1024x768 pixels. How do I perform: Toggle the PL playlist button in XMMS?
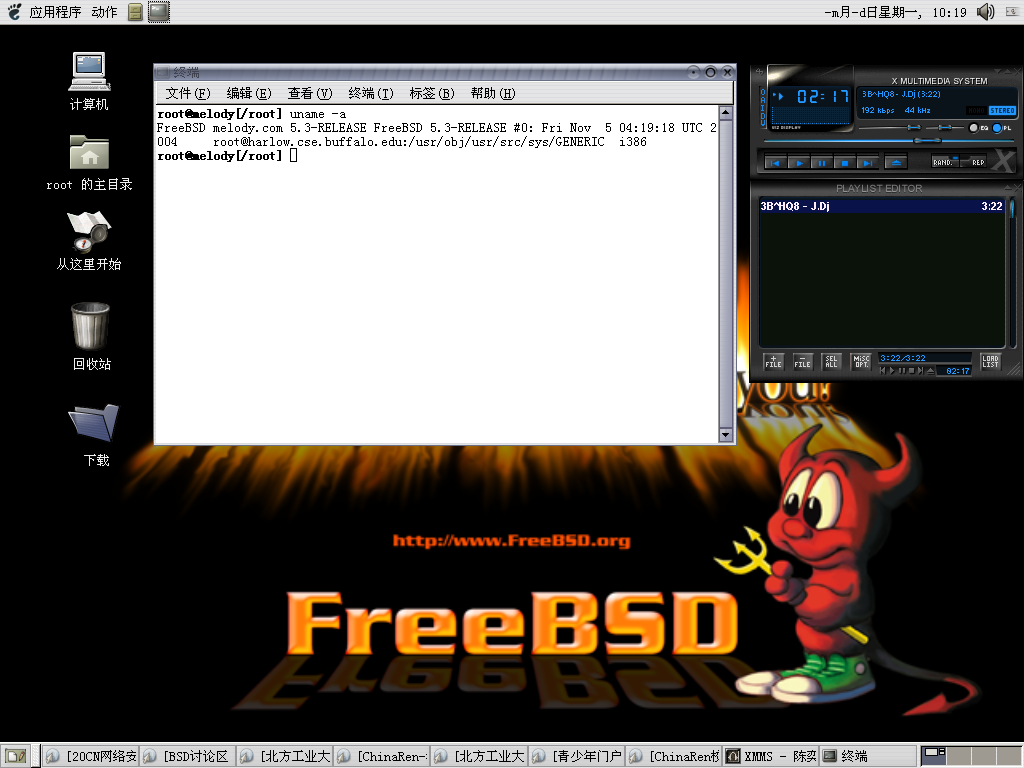click(1002, 128)
